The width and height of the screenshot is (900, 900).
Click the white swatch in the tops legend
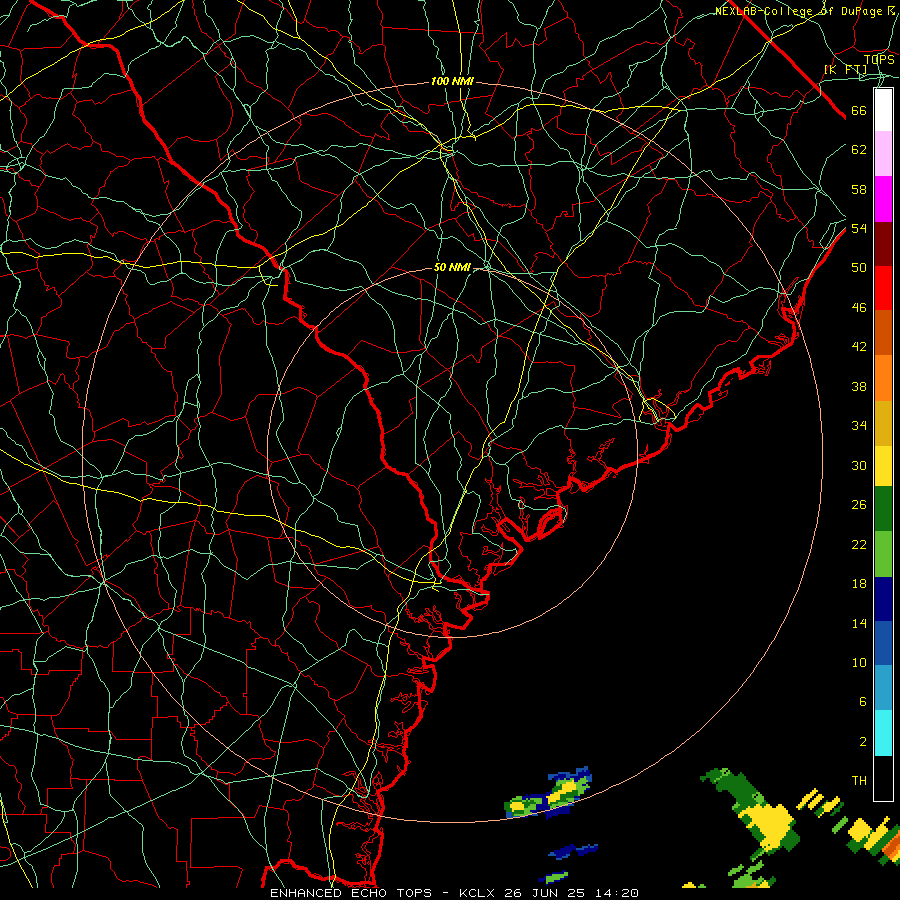coord(883,110)
